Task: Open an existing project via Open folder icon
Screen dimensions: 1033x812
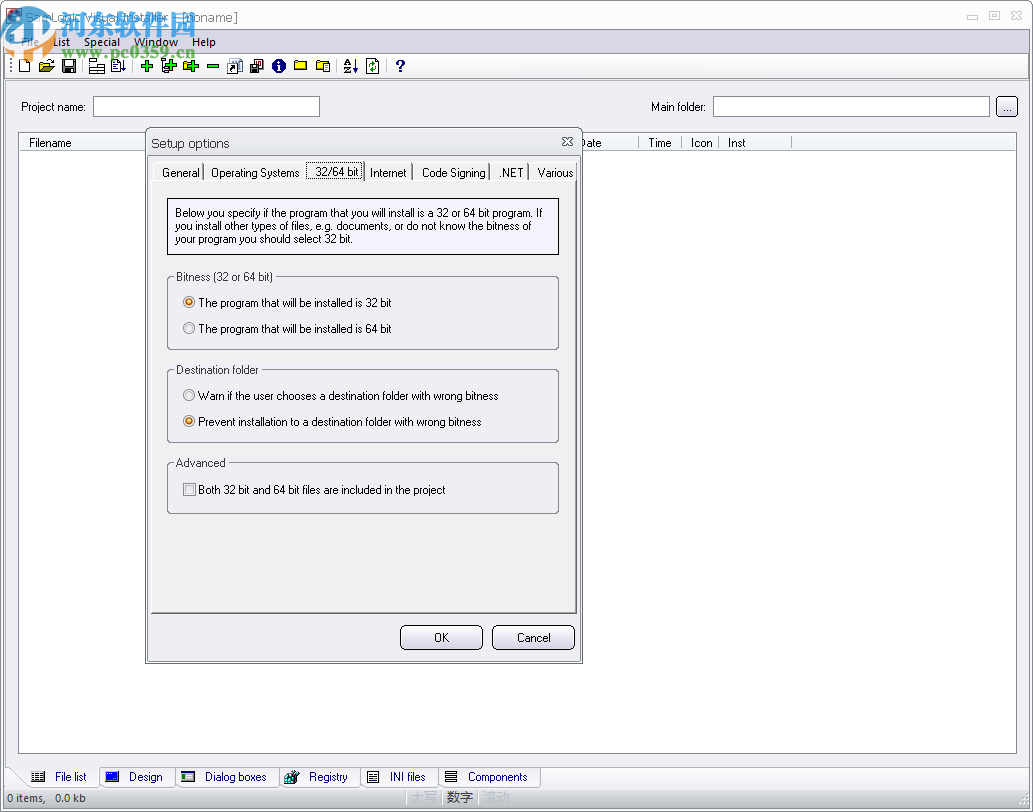Action: (47, 66)
